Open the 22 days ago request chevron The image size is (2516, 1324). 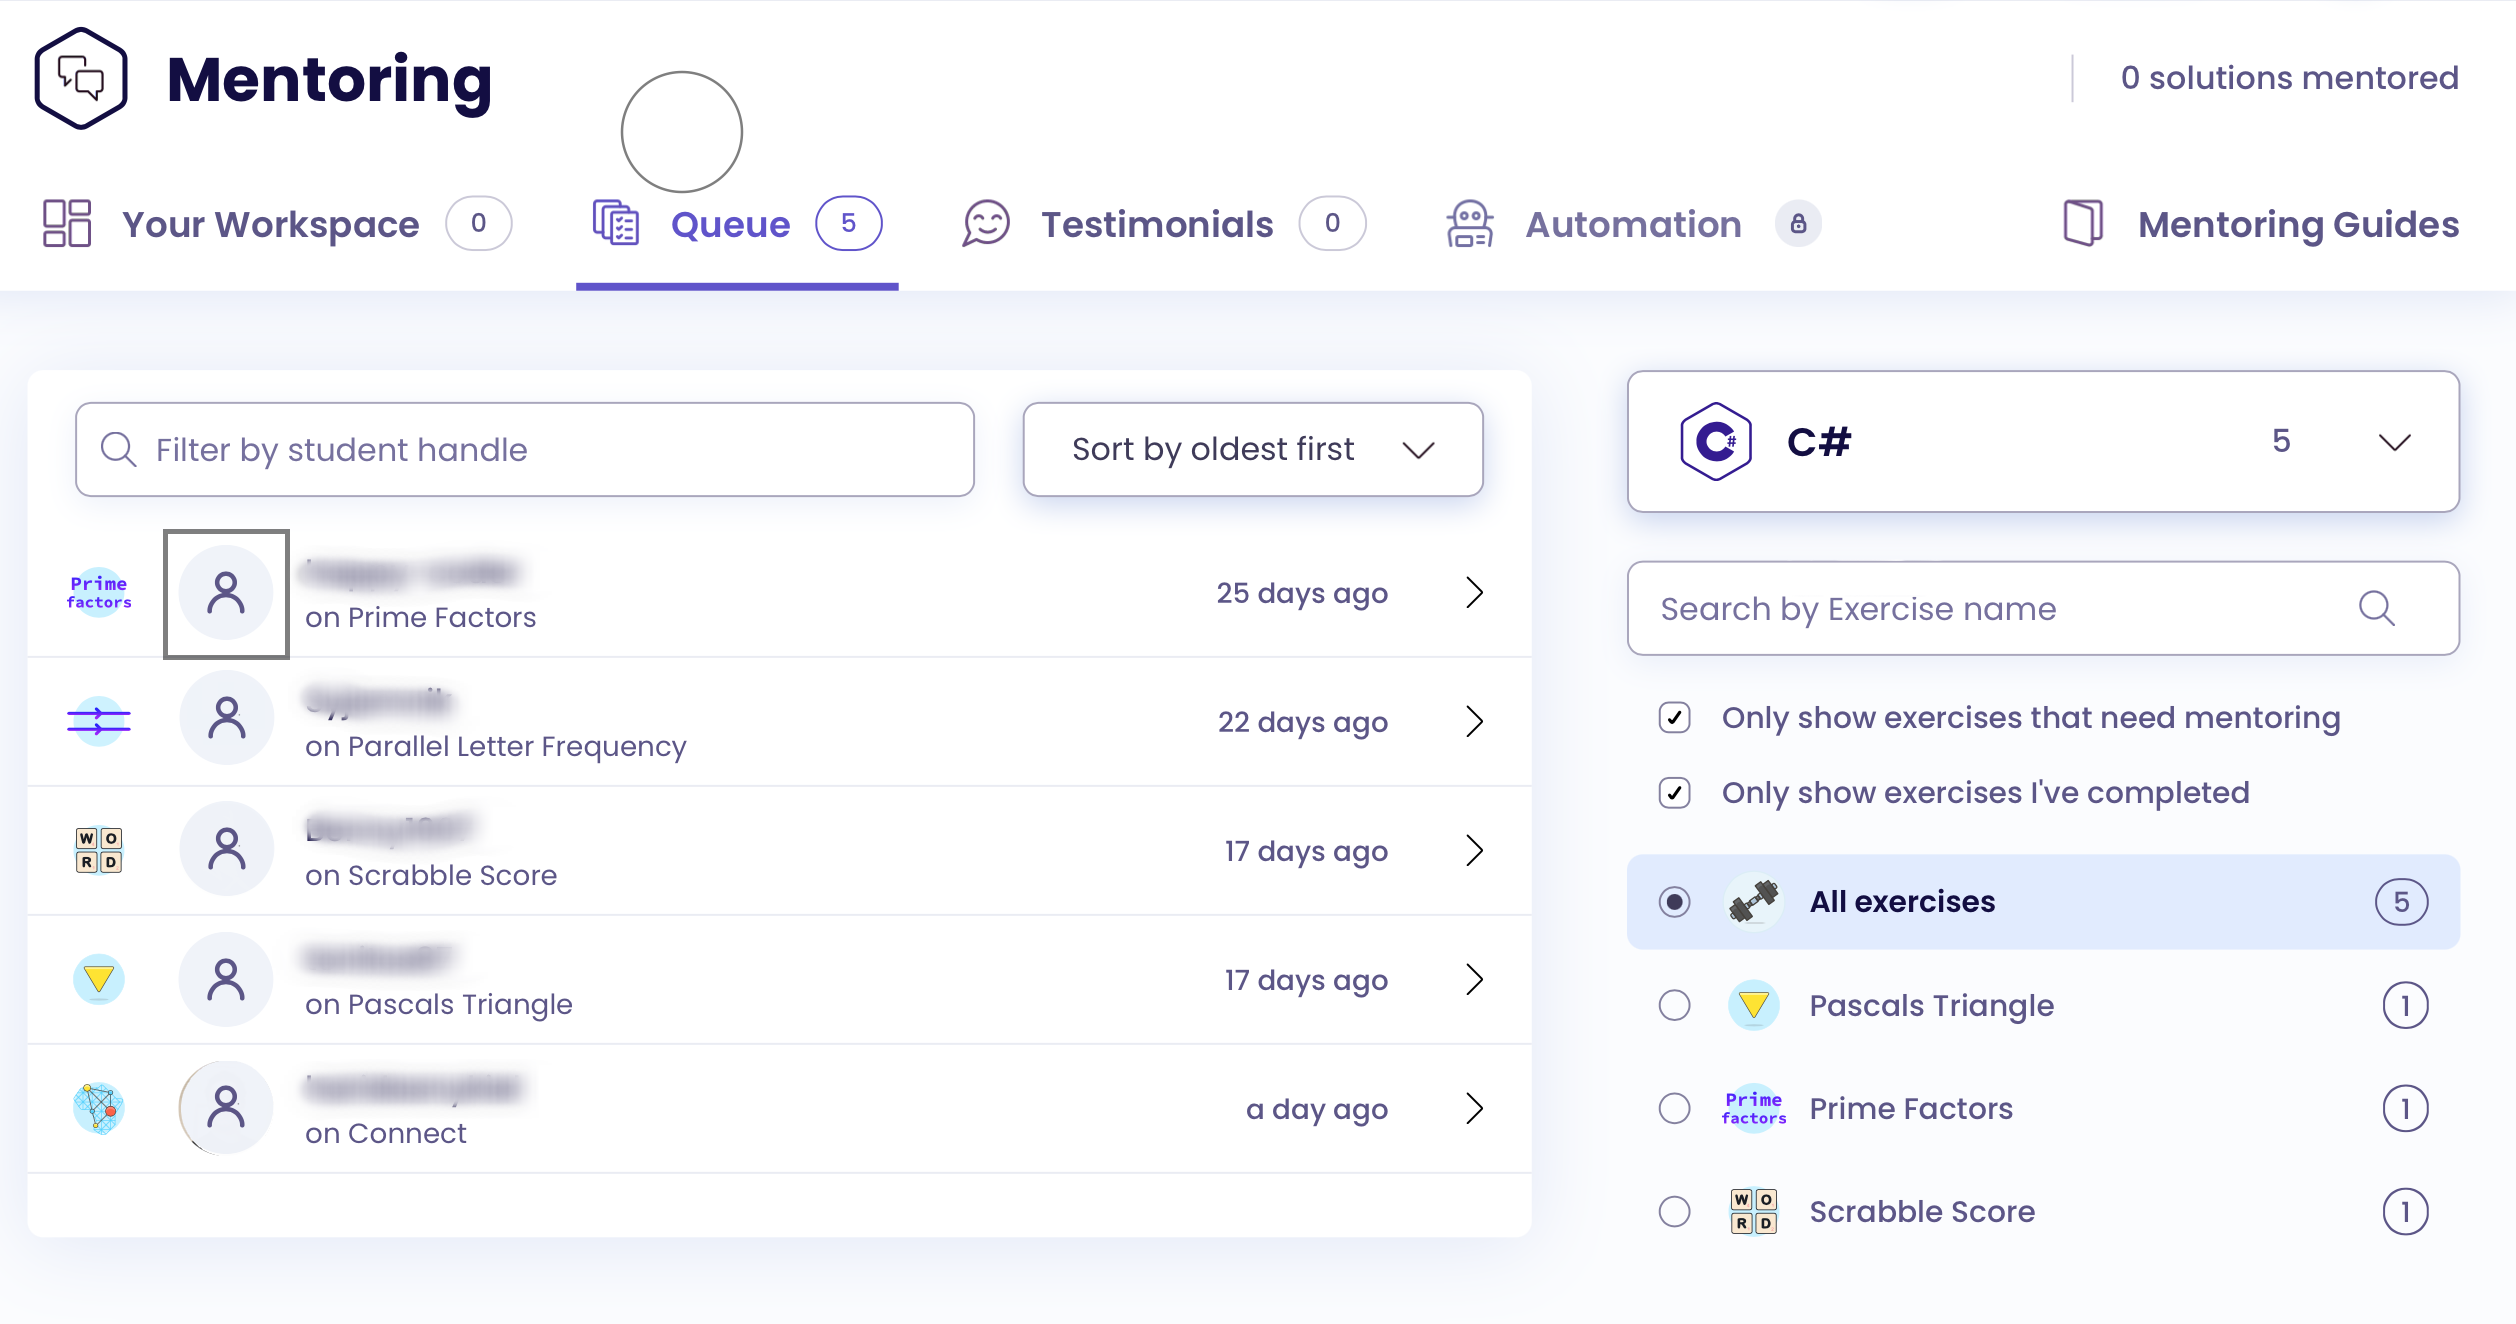pyautogui.click(x=1474, y=721)
